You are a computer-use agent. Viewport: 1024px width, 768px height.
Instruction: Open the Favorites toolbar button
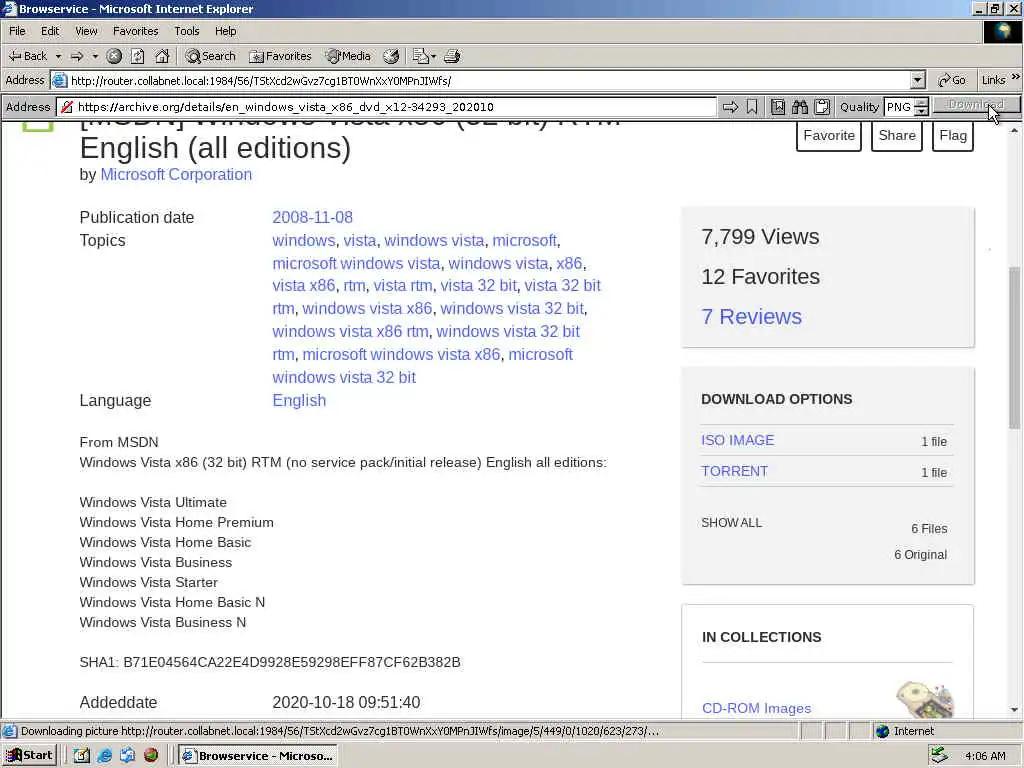pyautogui.click(x=280, y=56)
